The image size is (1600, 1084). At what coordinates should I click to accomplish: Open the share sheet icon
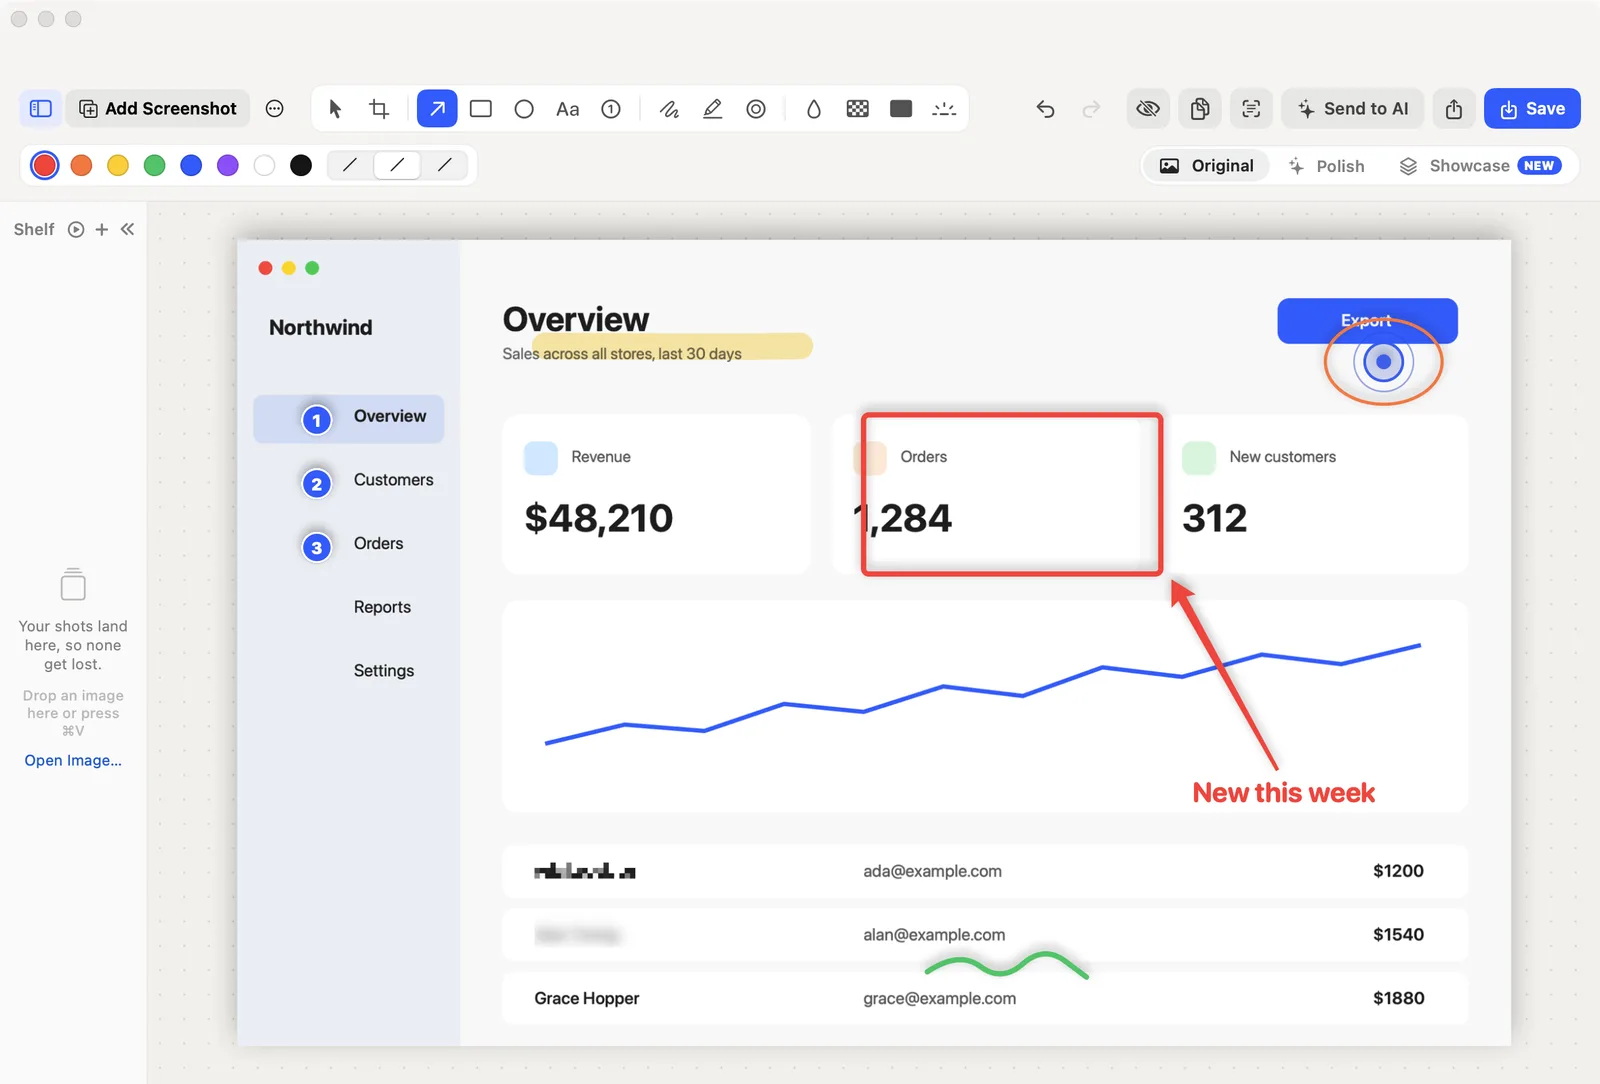(1454, 109)
